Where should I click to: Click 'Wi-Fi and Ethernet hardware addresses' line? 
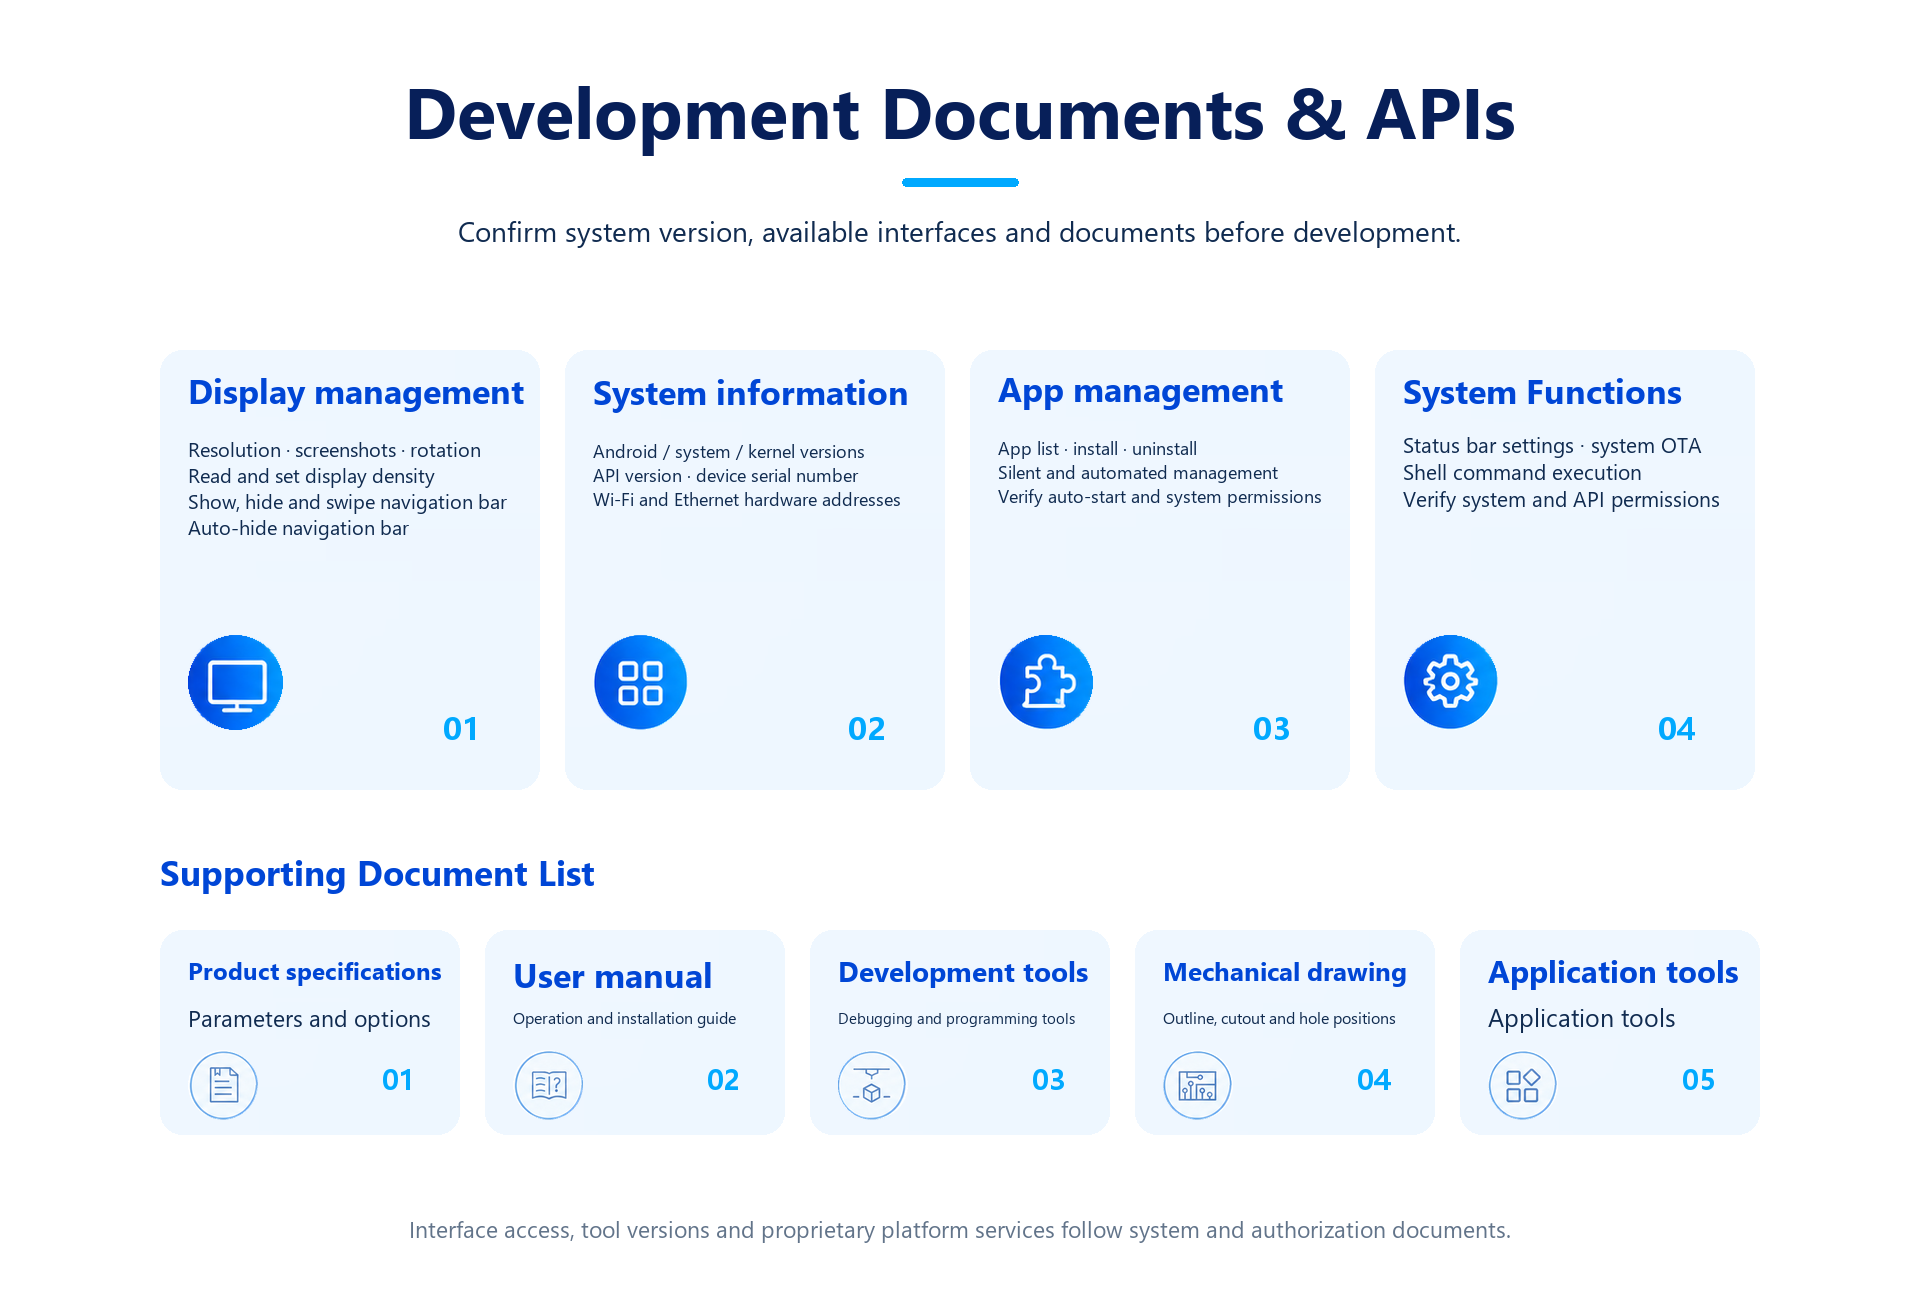(x=747, y=500)
